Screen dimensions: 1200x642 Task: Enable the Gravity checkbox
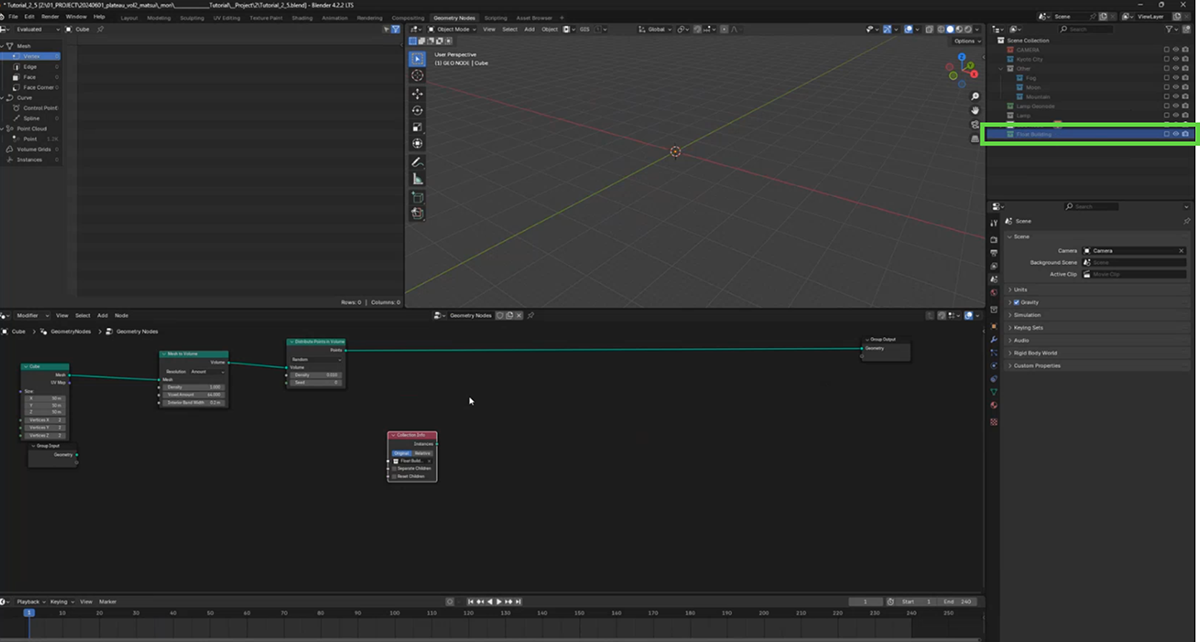pos(1017,302)
